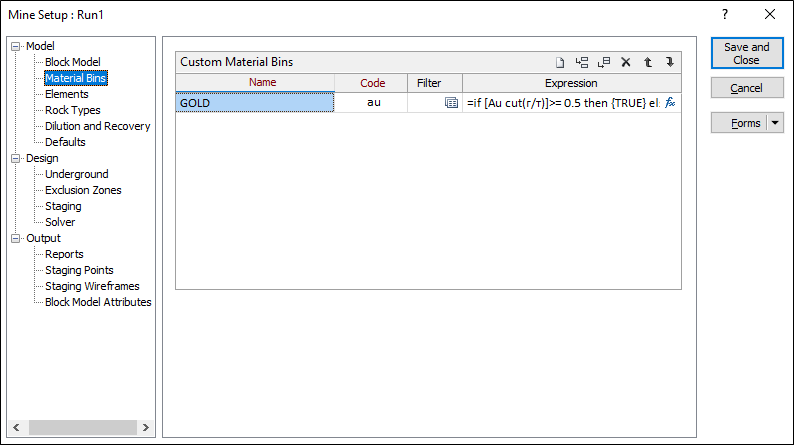Click the Code column header
Screen dimensions: 794x445
click(x=371, y=83)
